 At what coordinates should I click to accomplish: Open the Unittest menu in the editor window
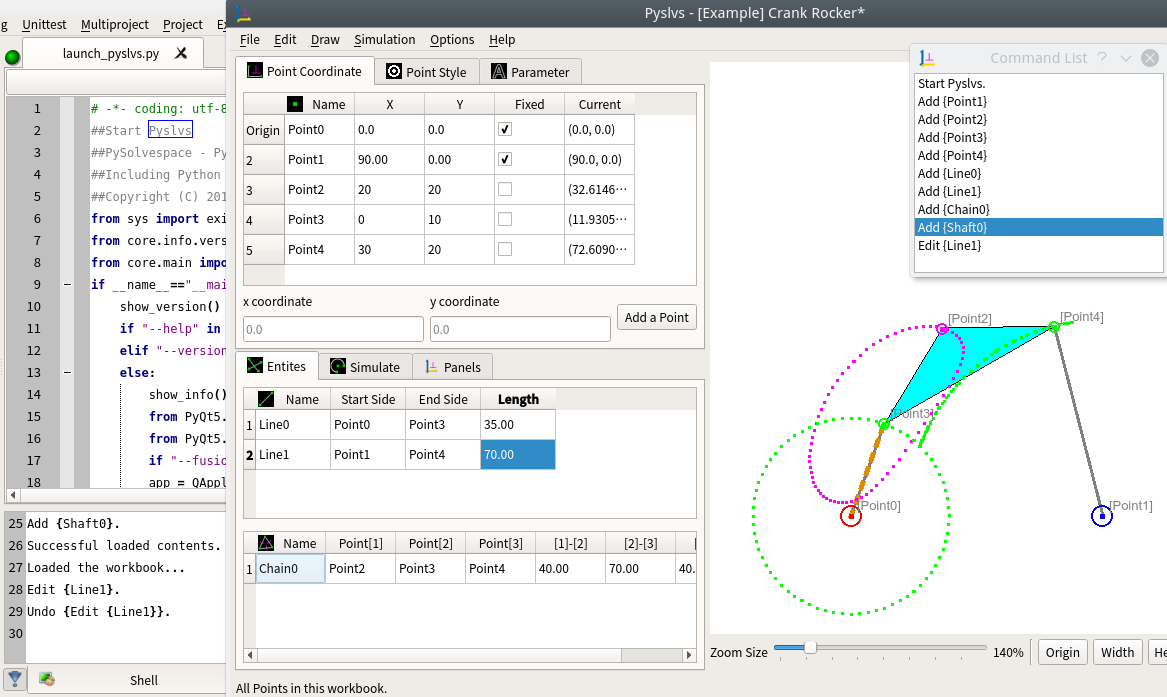pos(44,25)
